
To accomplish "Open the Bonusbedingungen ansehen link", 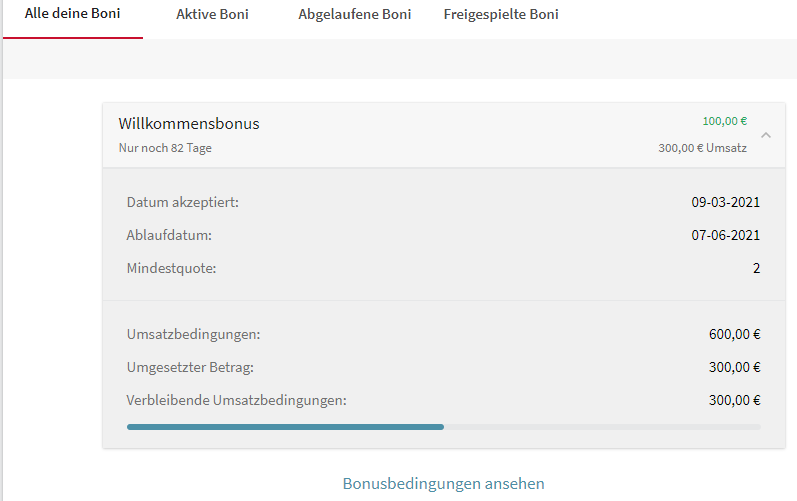I will (443, 484).
